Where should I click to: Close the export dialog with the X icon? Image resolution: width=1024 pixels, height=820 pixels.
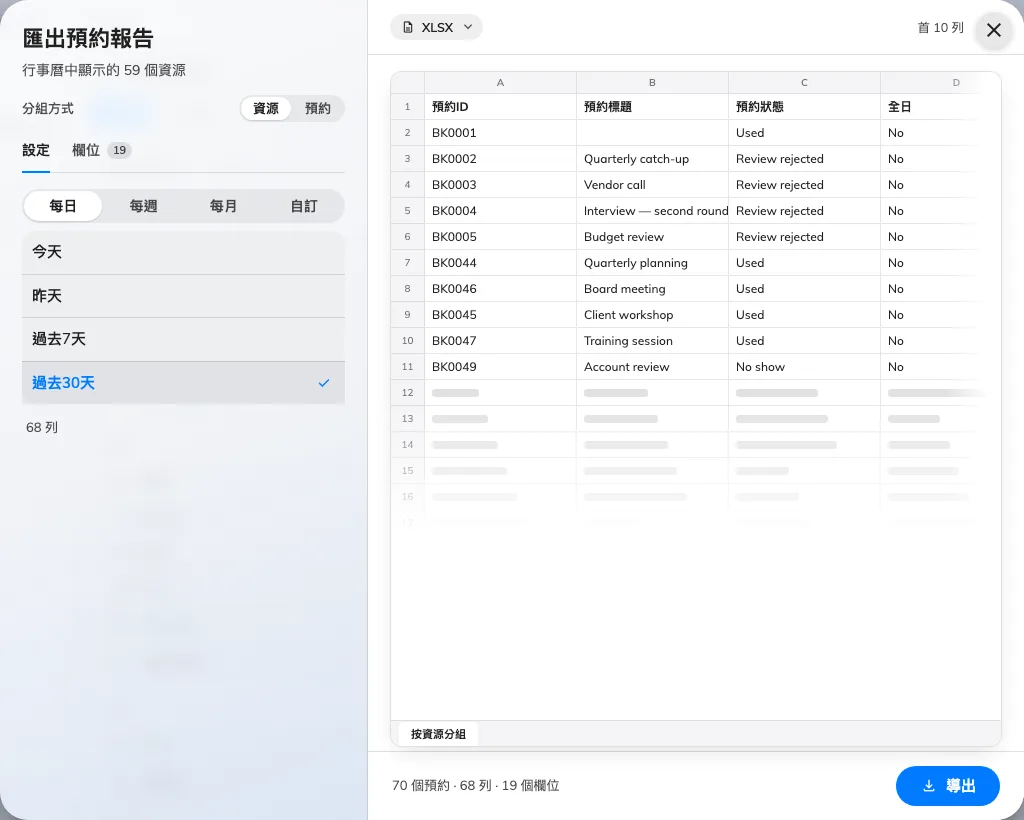993,30
